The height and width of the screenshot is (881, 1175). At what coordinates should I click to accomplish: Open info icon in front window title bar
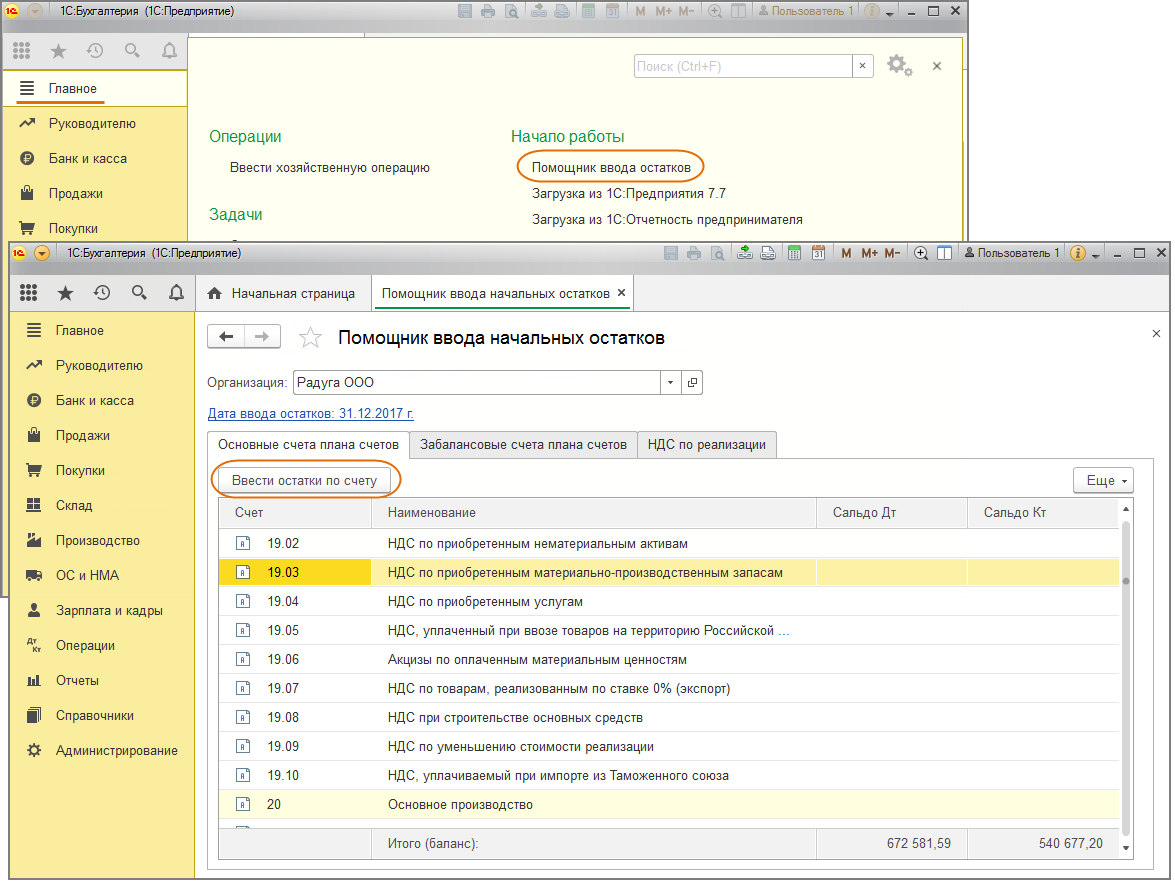pos(1078,253)
